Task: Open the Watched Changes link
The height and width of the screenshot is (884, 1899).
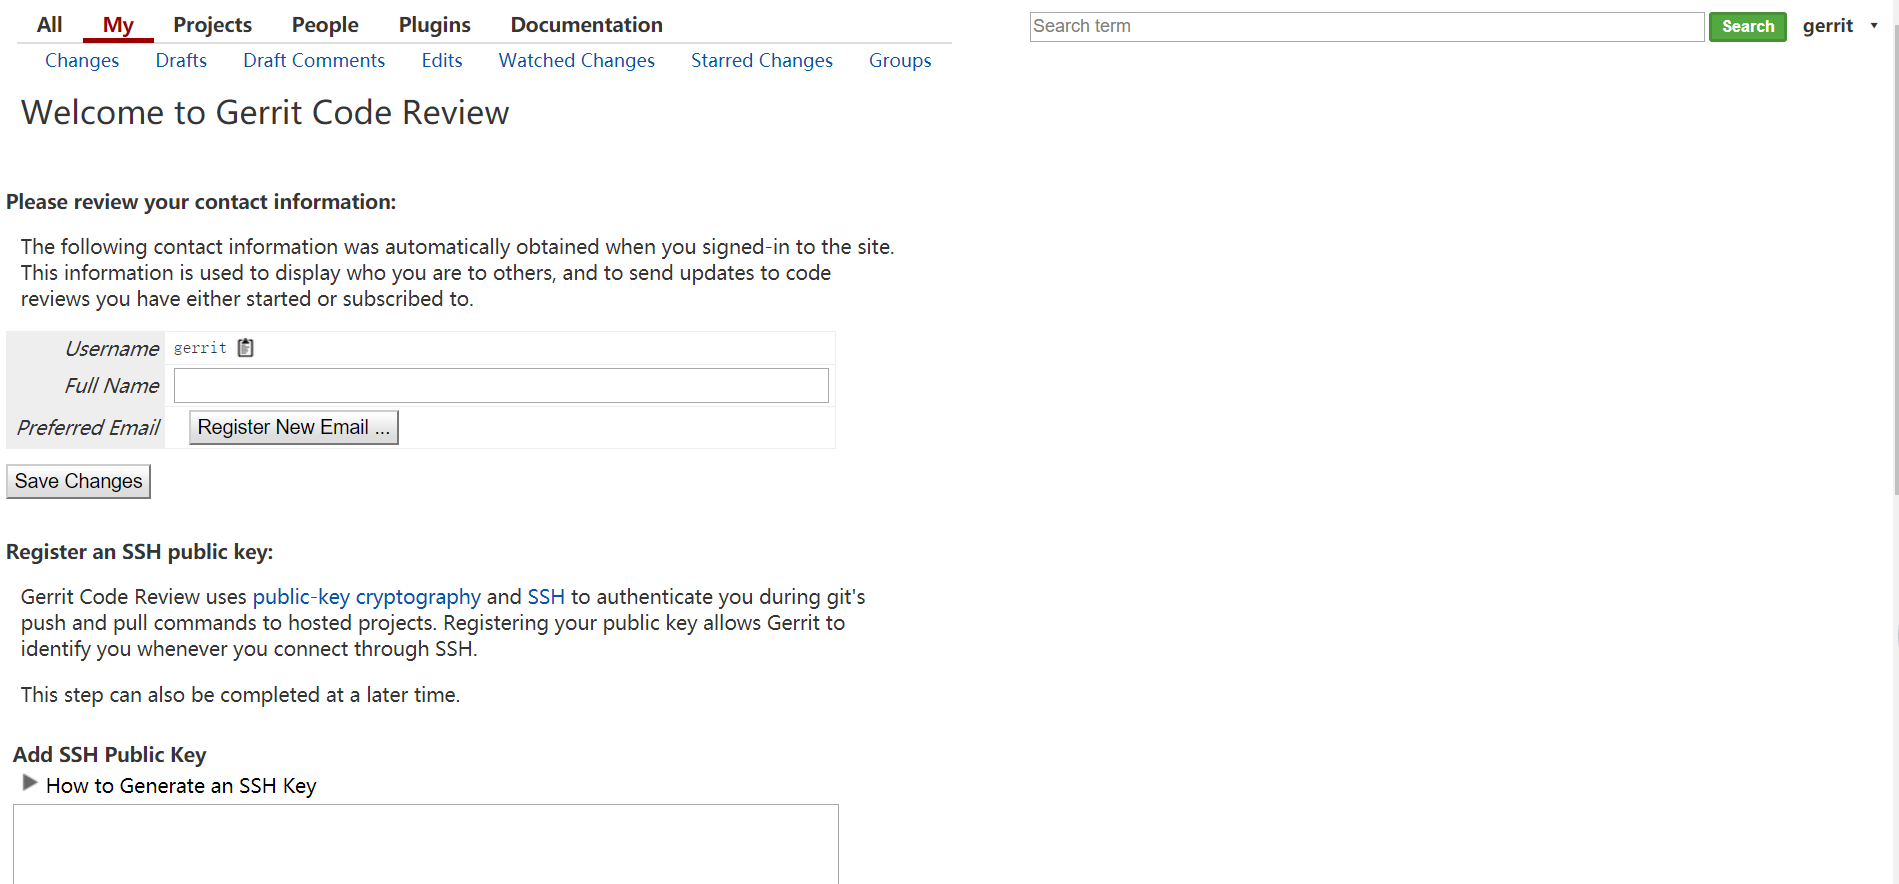Action: (x=576, y=61)
